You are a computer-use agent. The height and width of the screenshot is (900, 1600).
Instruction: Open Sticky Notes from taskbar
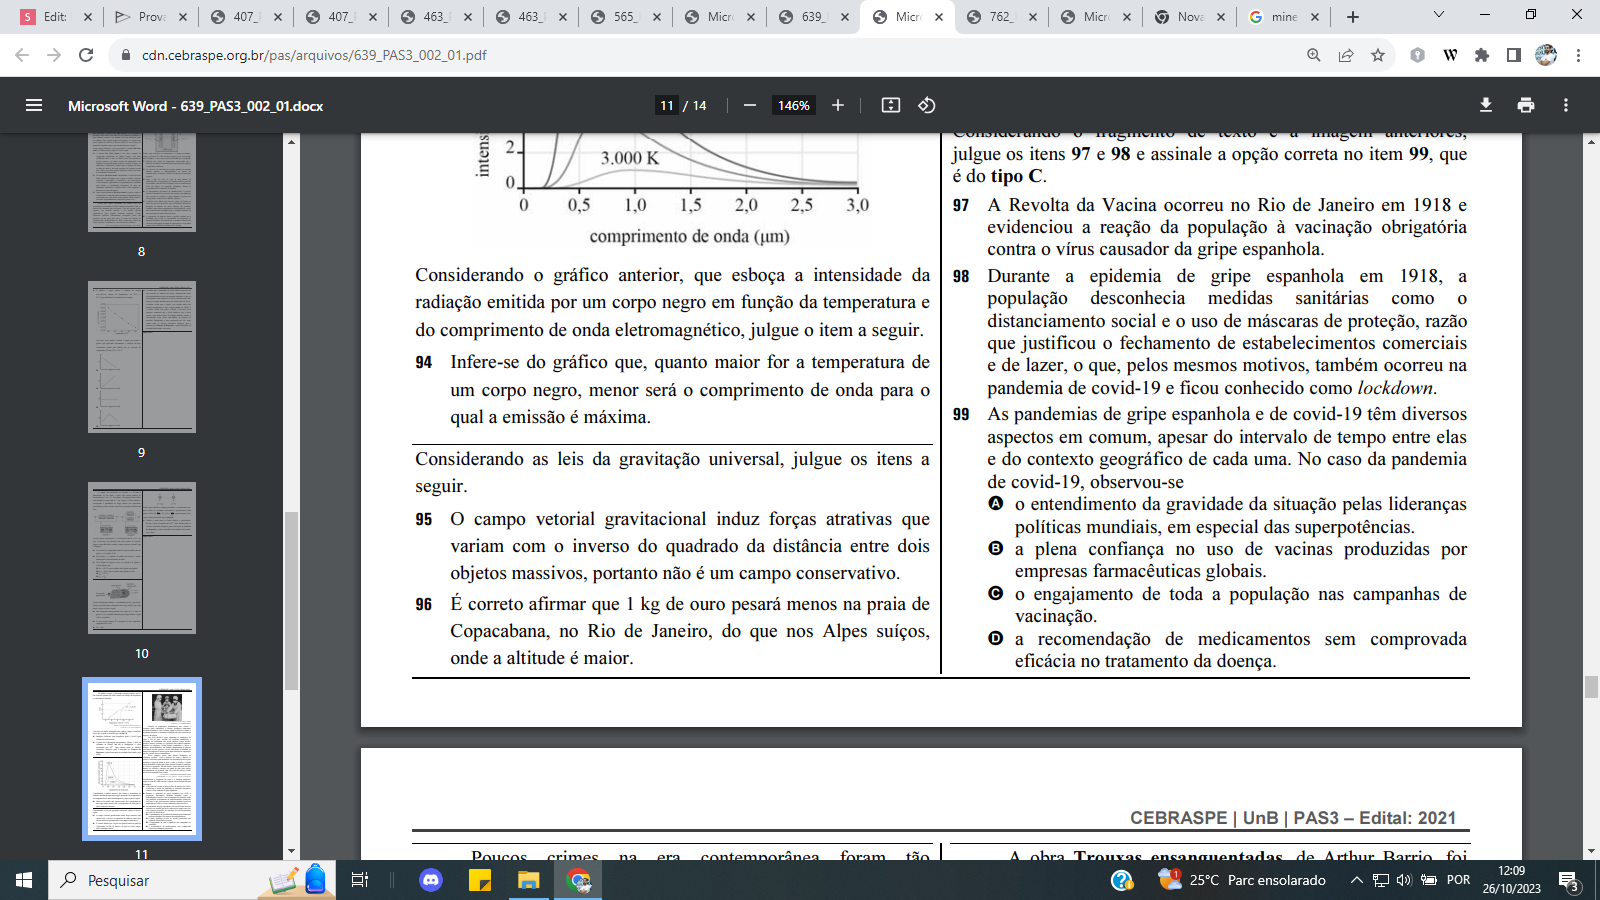[x=480, y=880]
